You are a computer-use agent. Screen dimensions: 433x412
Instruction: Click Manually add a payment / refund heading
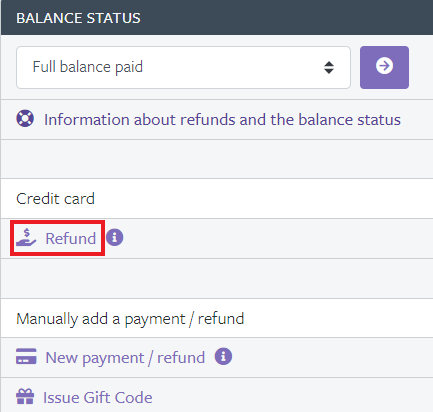pyautogui.click(x=130, y=319)
